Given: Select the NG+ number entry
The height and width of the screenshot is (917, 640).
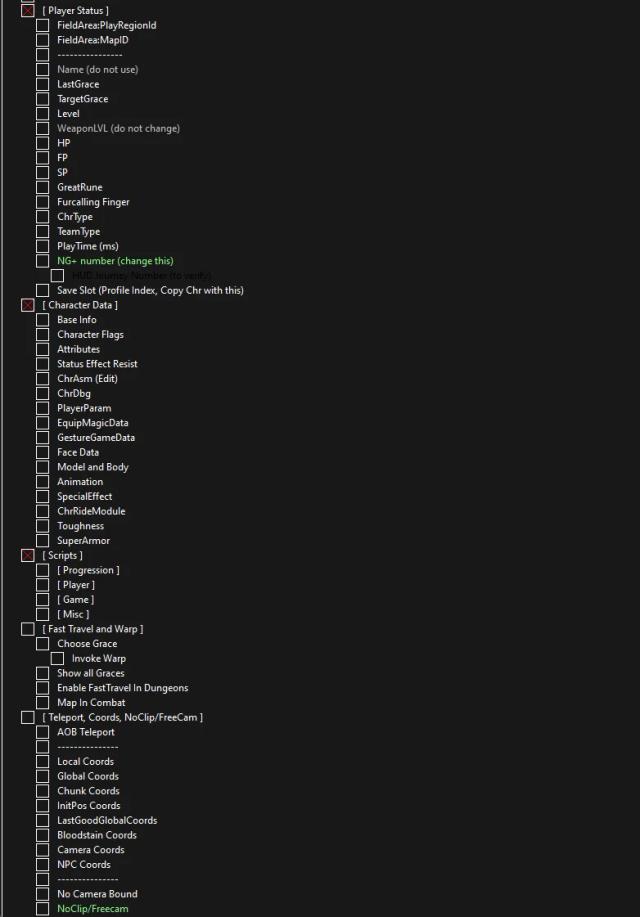Looking at the screenshot, I should (x=115, y=261).
